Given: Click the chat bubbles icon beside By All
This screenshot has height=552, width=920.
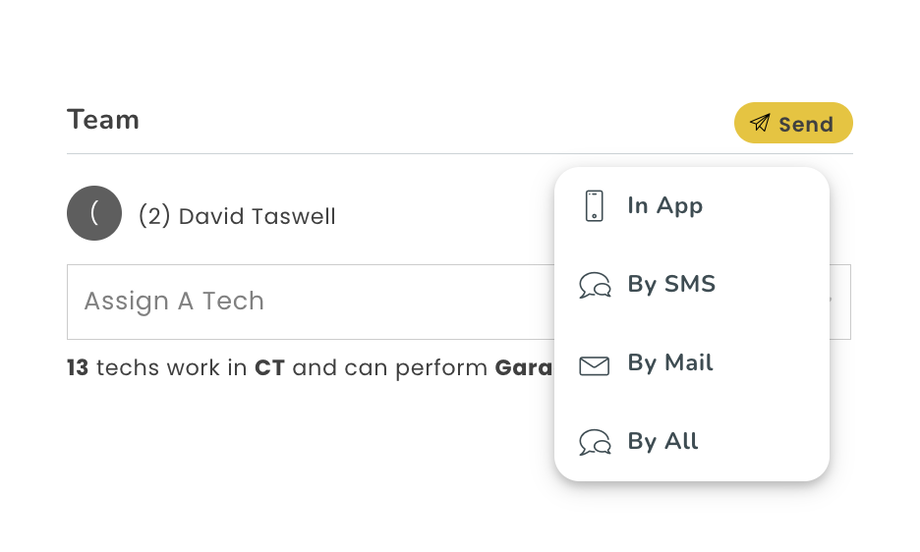Looking at the screenshot, I should pyautogui.click(x=594, y=442).
